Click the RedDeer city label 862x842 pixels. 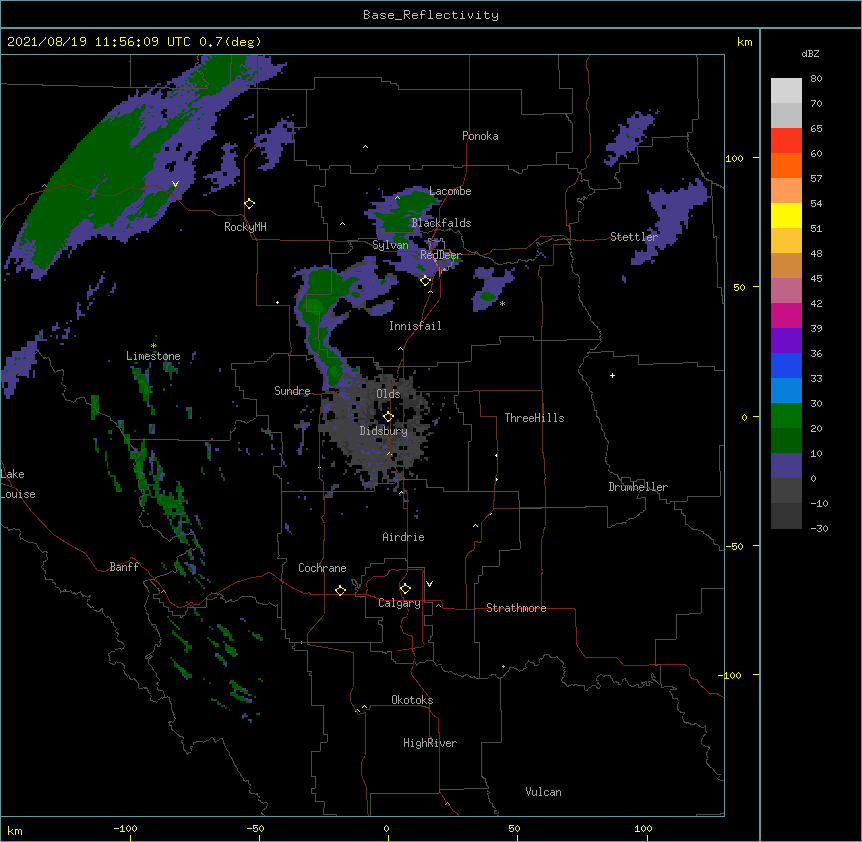click(x=440, y=255)
